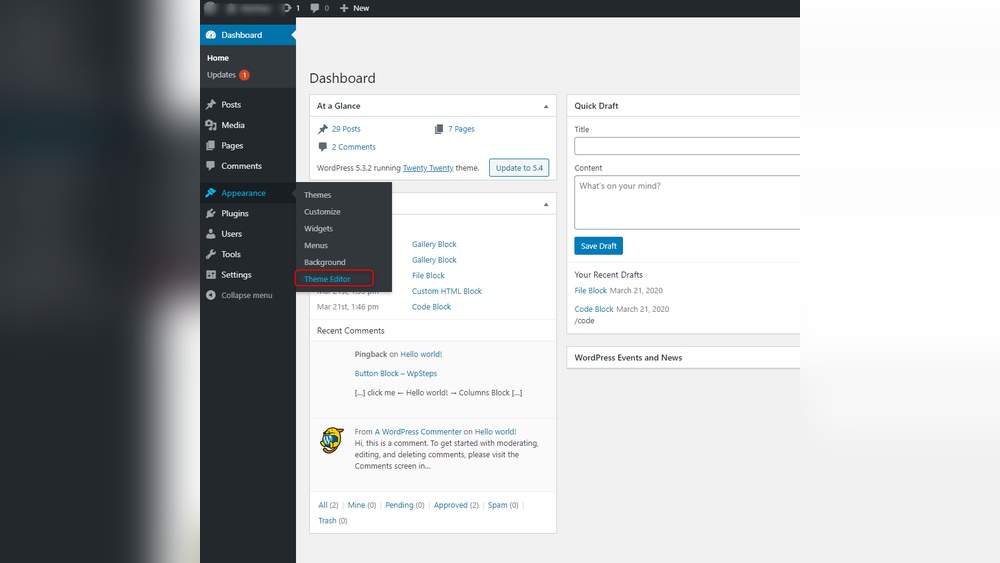Click the pages icon in At a Glance
Image resolution: width=1000 pixels, height=563 pixels.
439,129
